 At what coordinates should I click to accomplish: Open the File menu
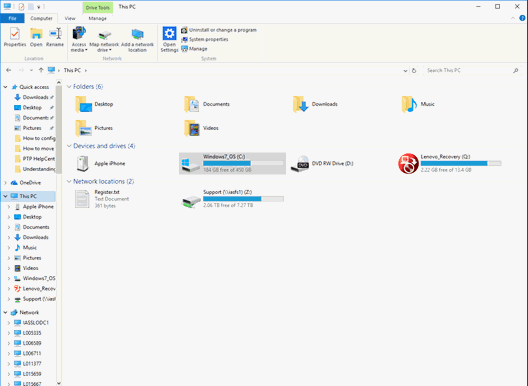coord(12,18)
